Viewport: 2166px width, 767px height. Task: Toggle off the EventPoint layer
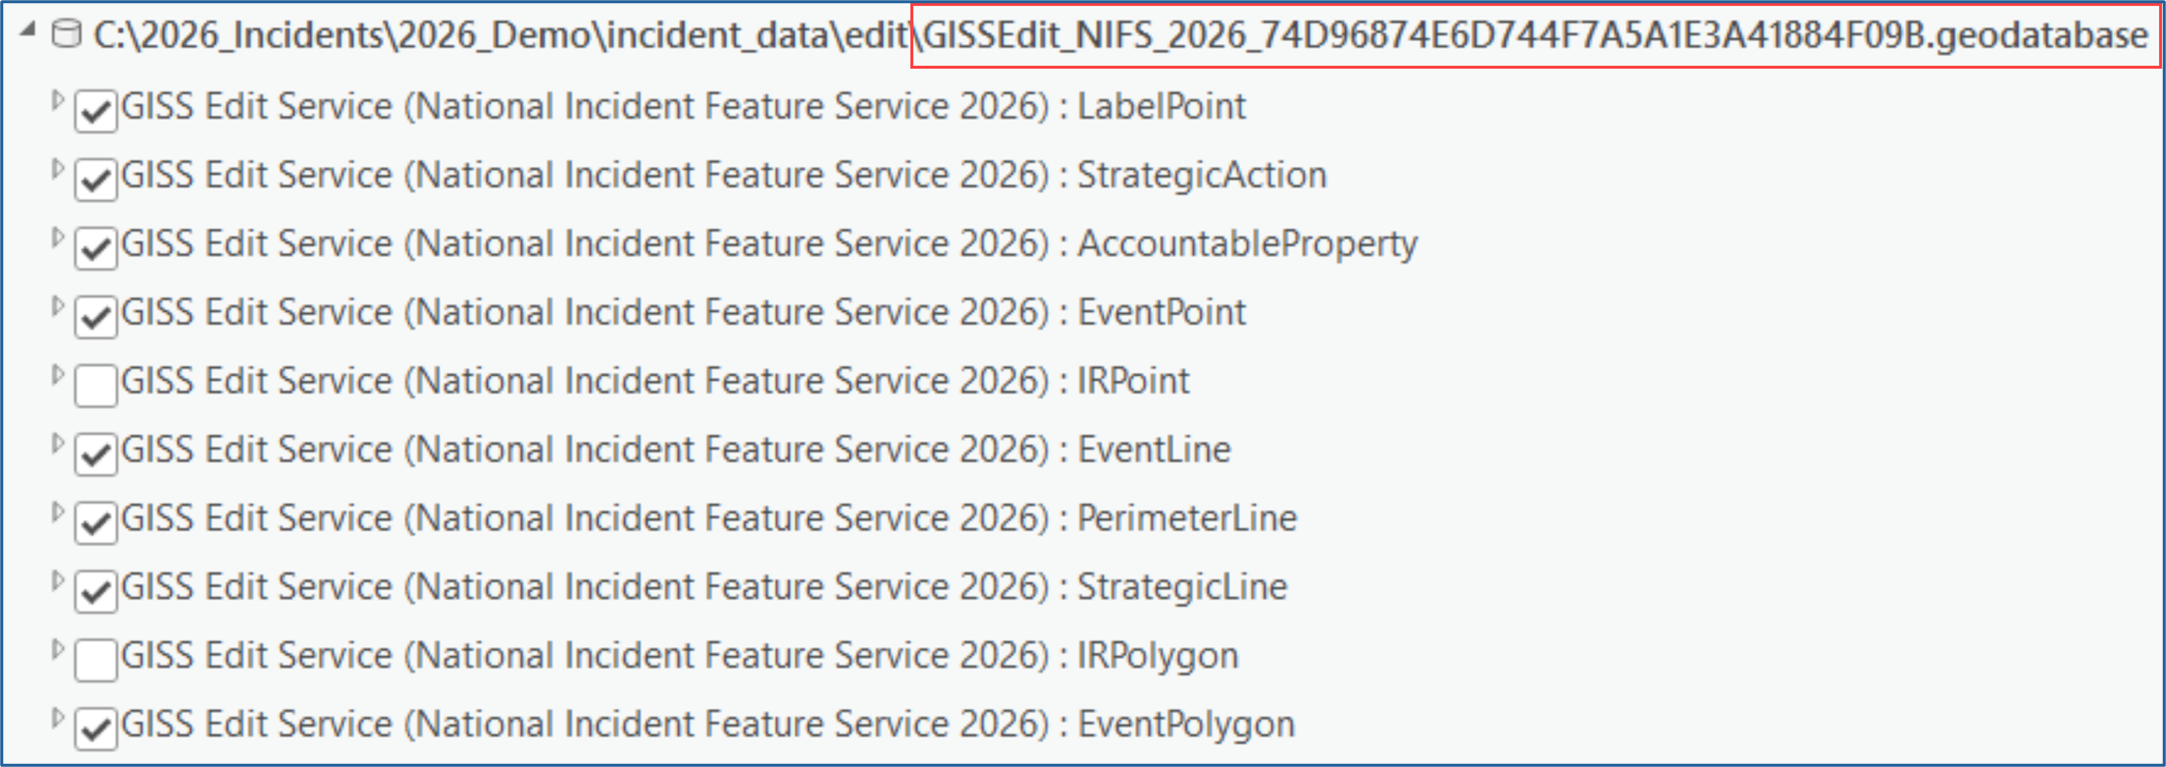tap(96, 315)
